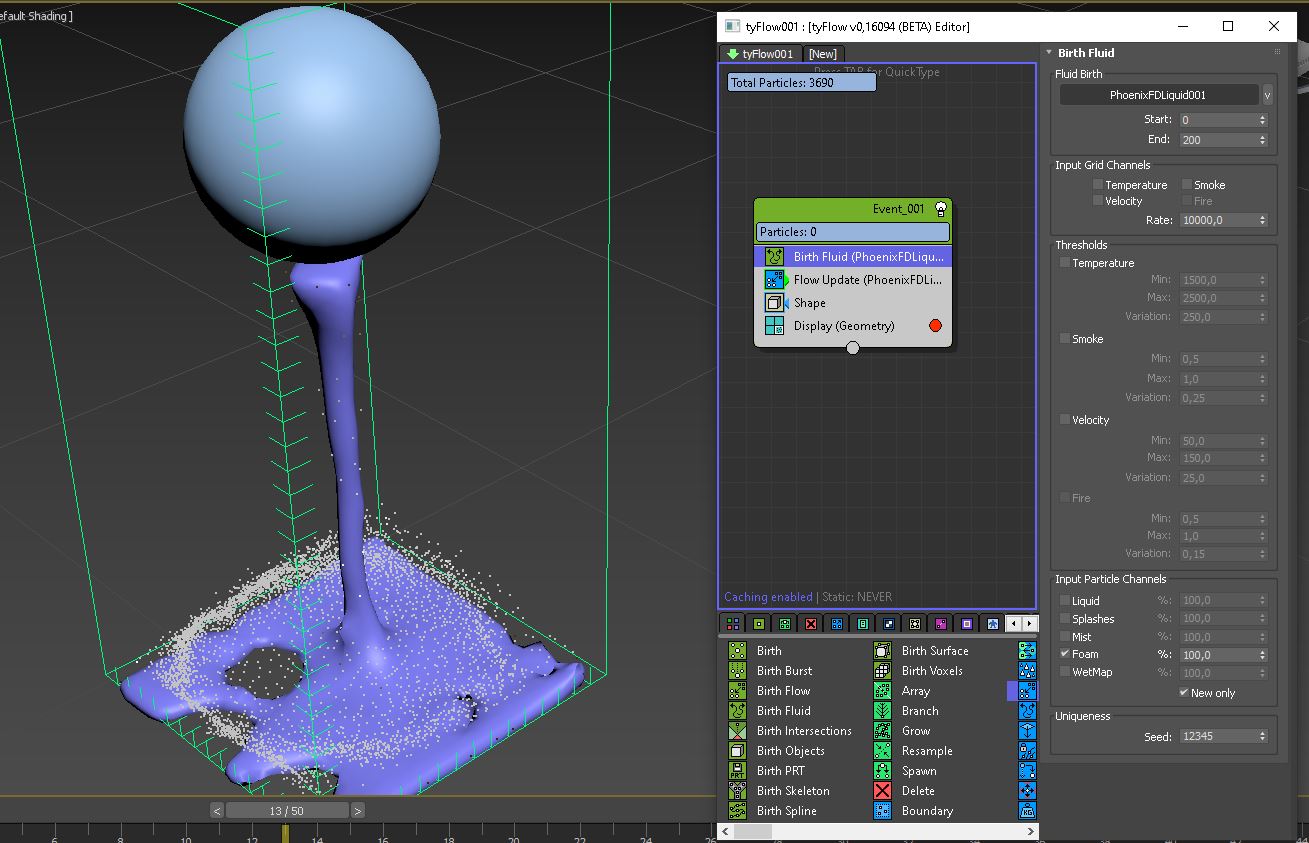Pick the Birth PRT operator icon
This screenshot has height=843, width=1309.
click(x=737, y=771)
